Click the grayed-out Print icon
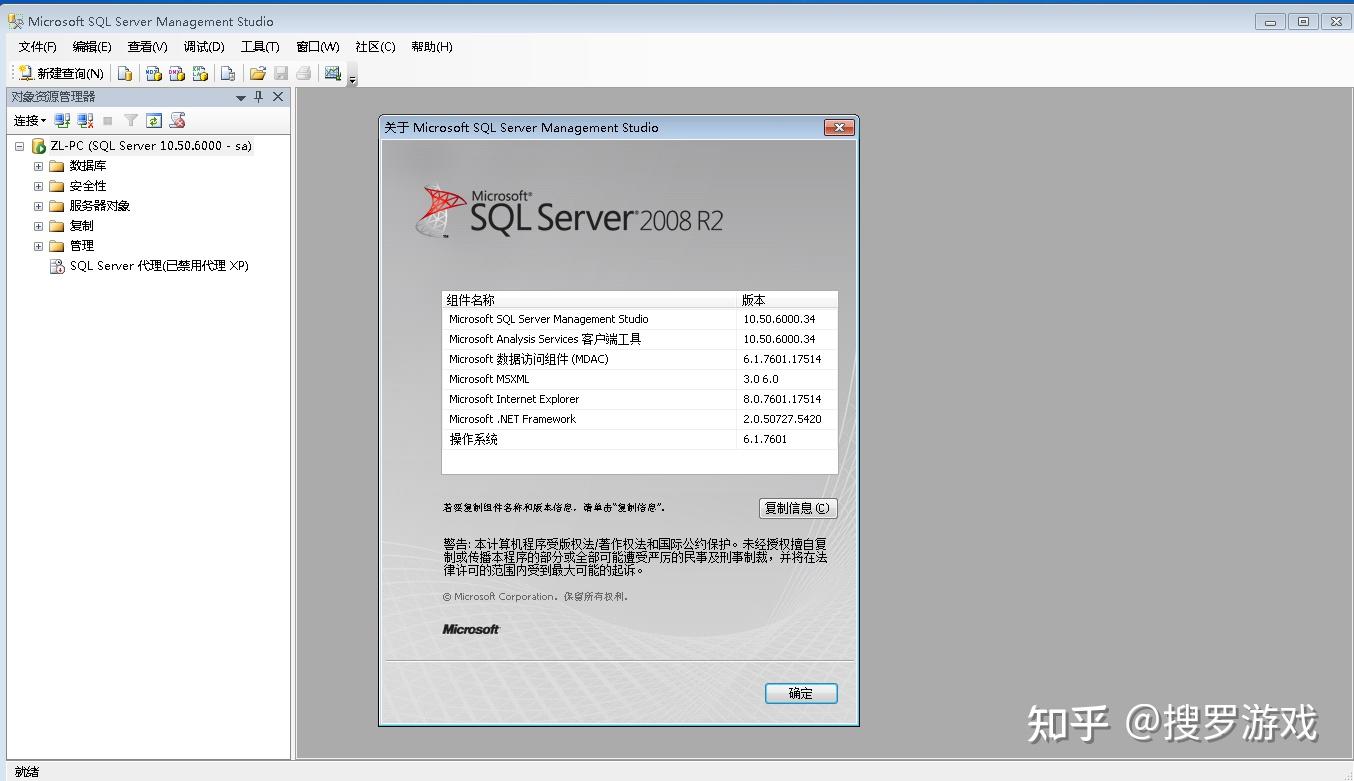Image resolution: width=1354 pixels, height=781 pixels. tap(304, 73)
